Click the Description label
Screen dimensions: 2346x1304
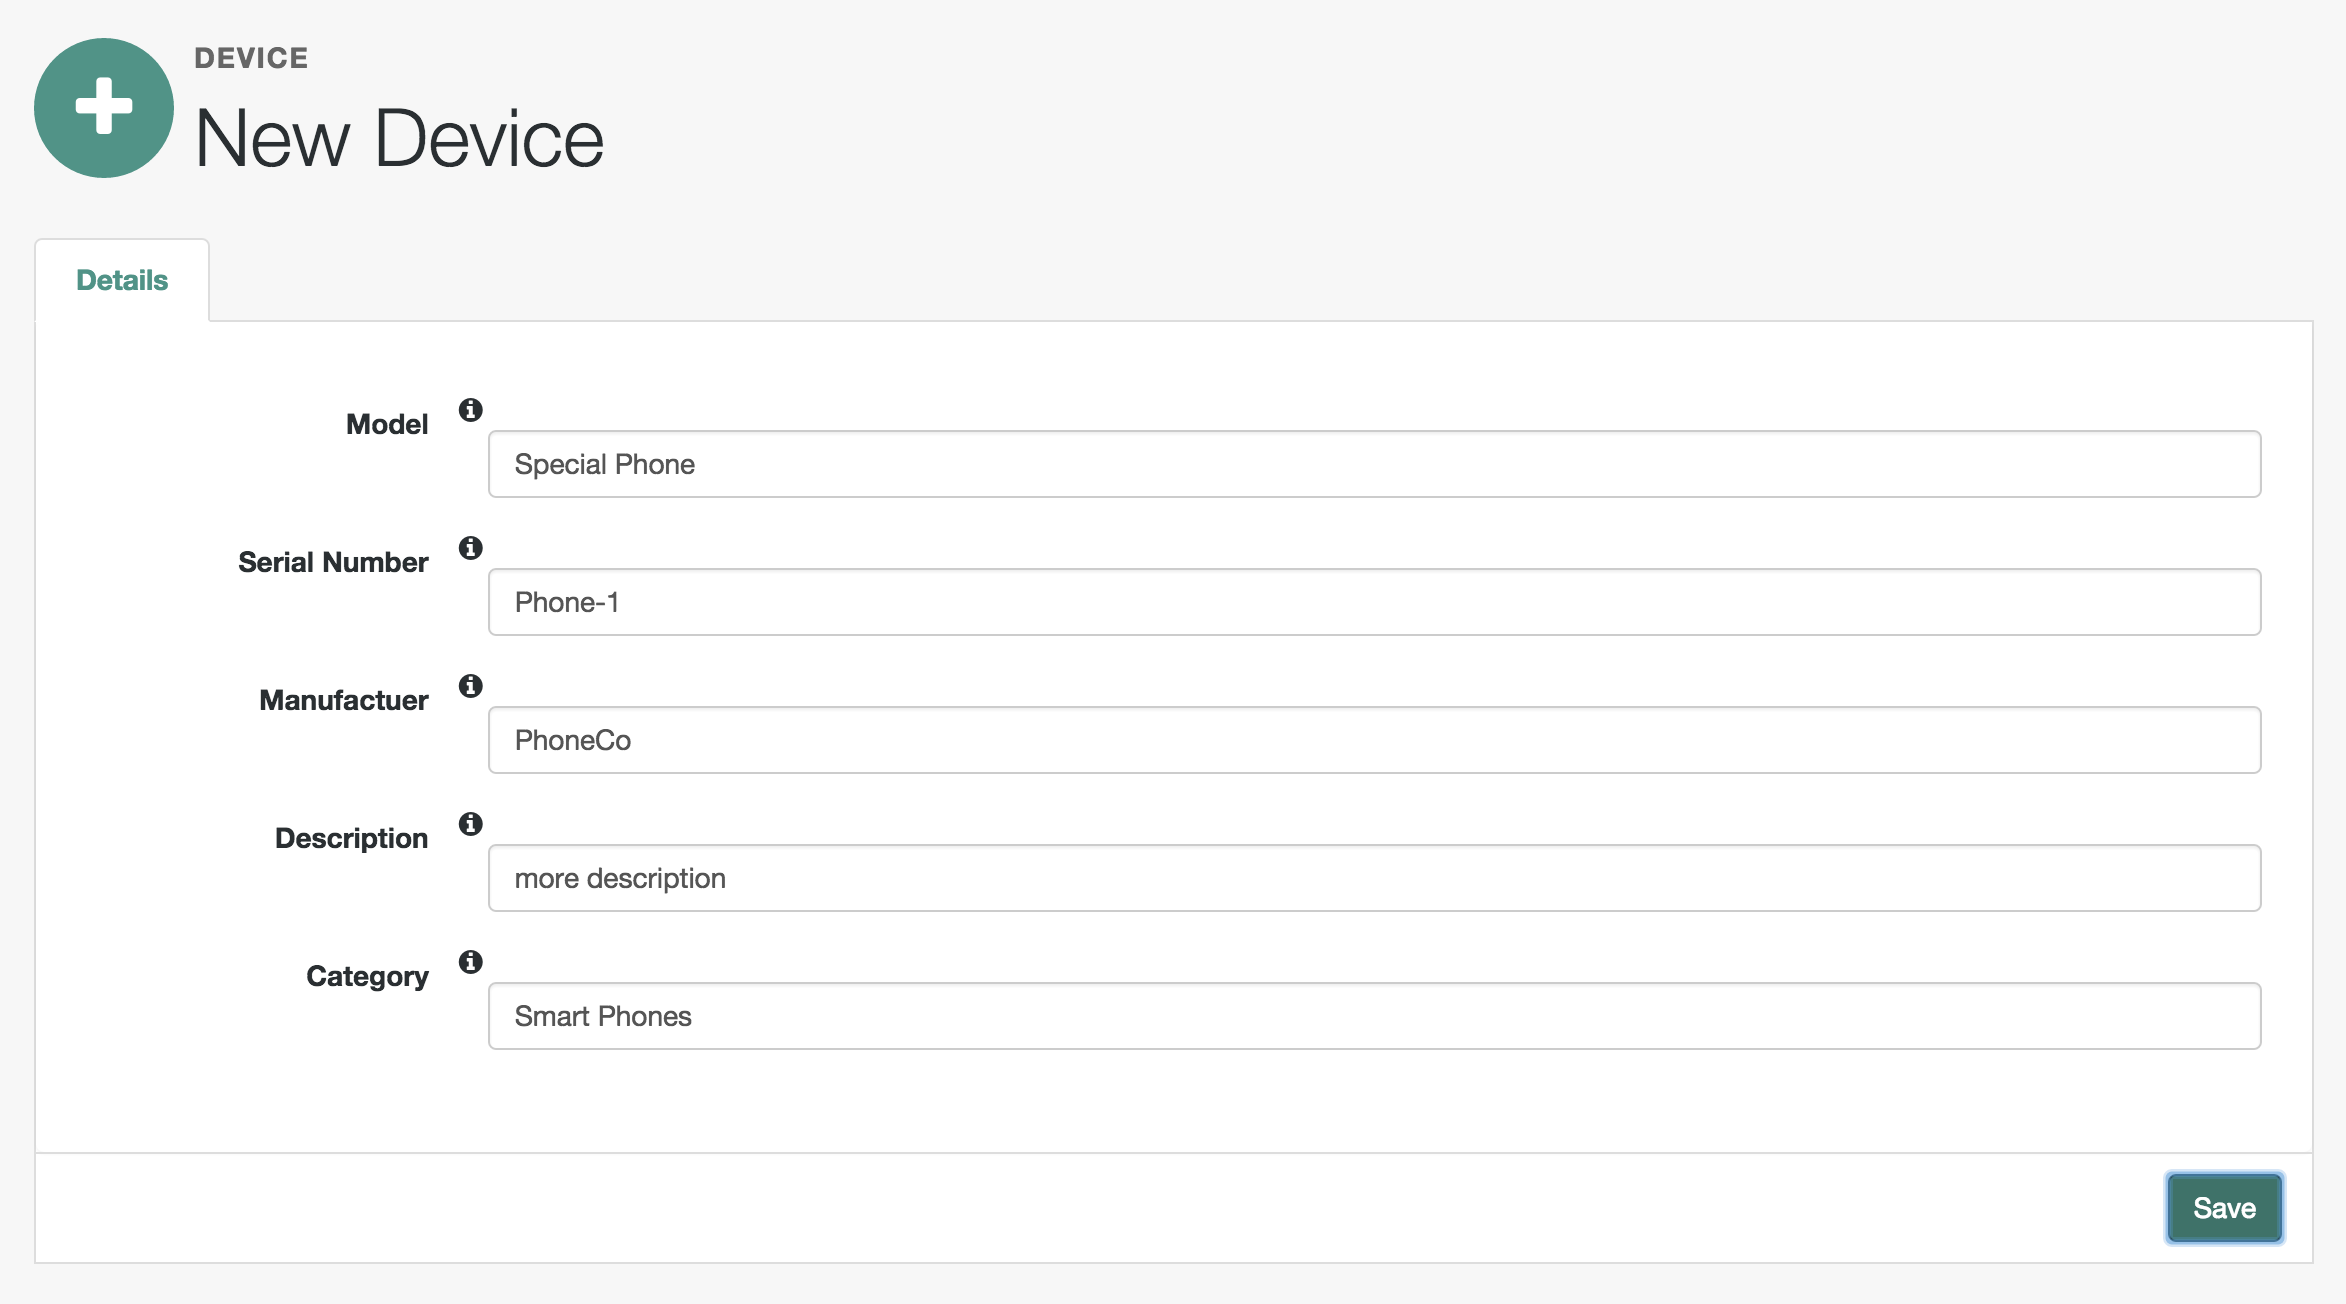352,838
